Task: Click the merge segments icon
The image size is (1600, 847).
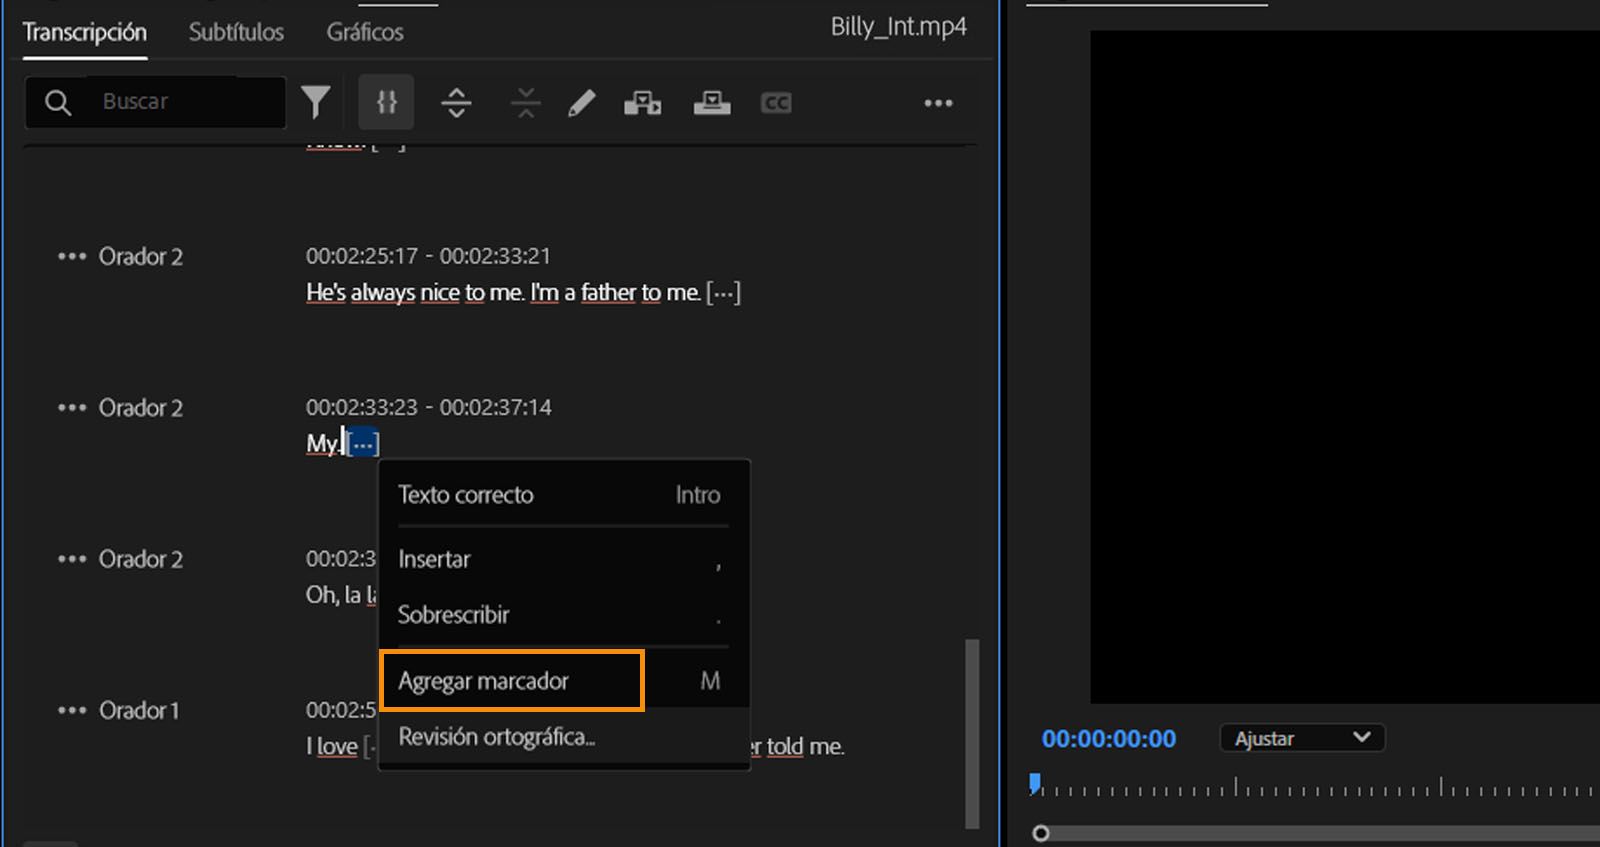Action: [525, 102]
